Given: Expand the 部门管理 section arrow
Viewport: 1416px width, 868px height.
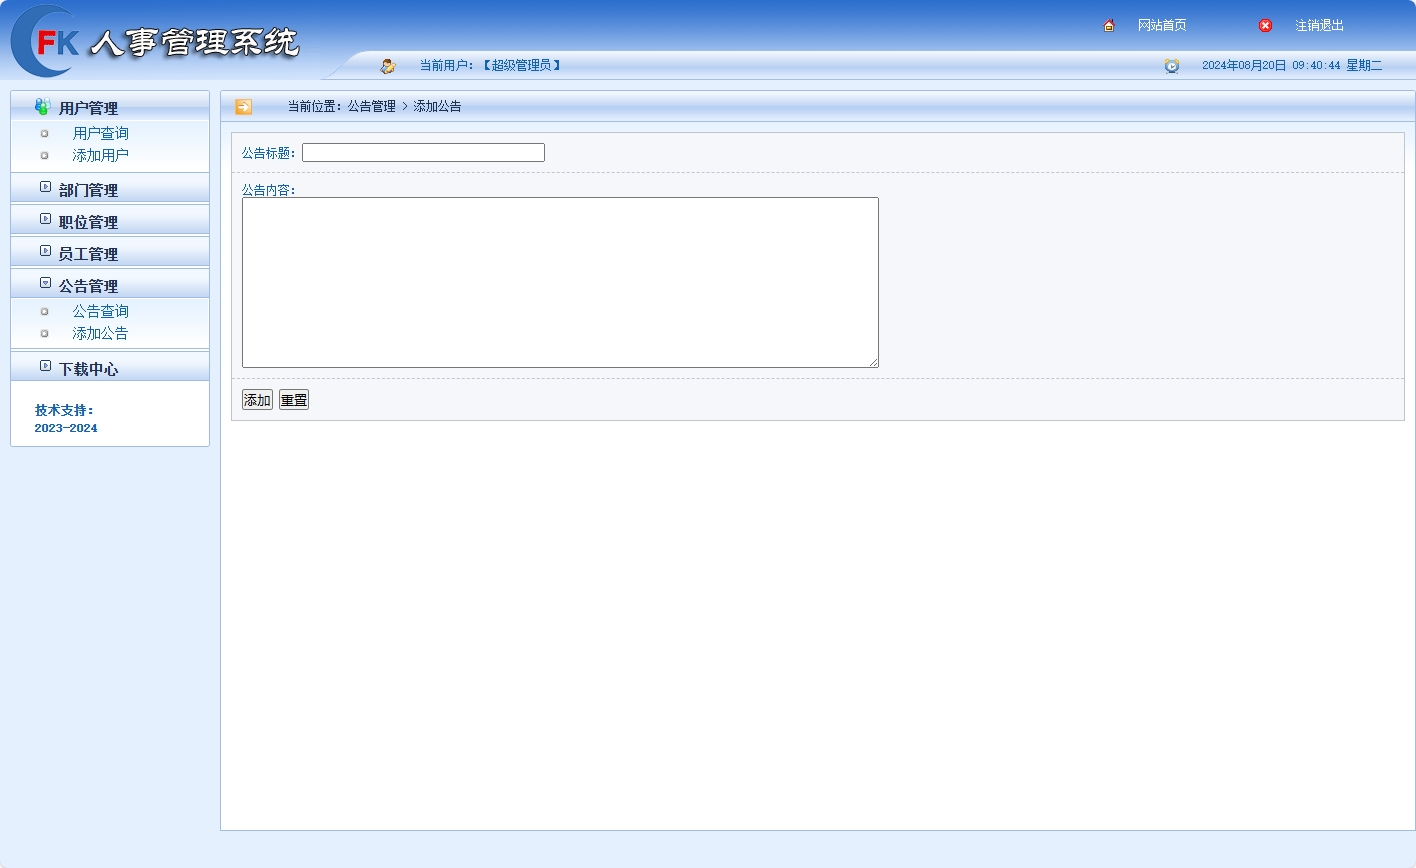Looking at the screenshot, I should [x=45, y=187].
